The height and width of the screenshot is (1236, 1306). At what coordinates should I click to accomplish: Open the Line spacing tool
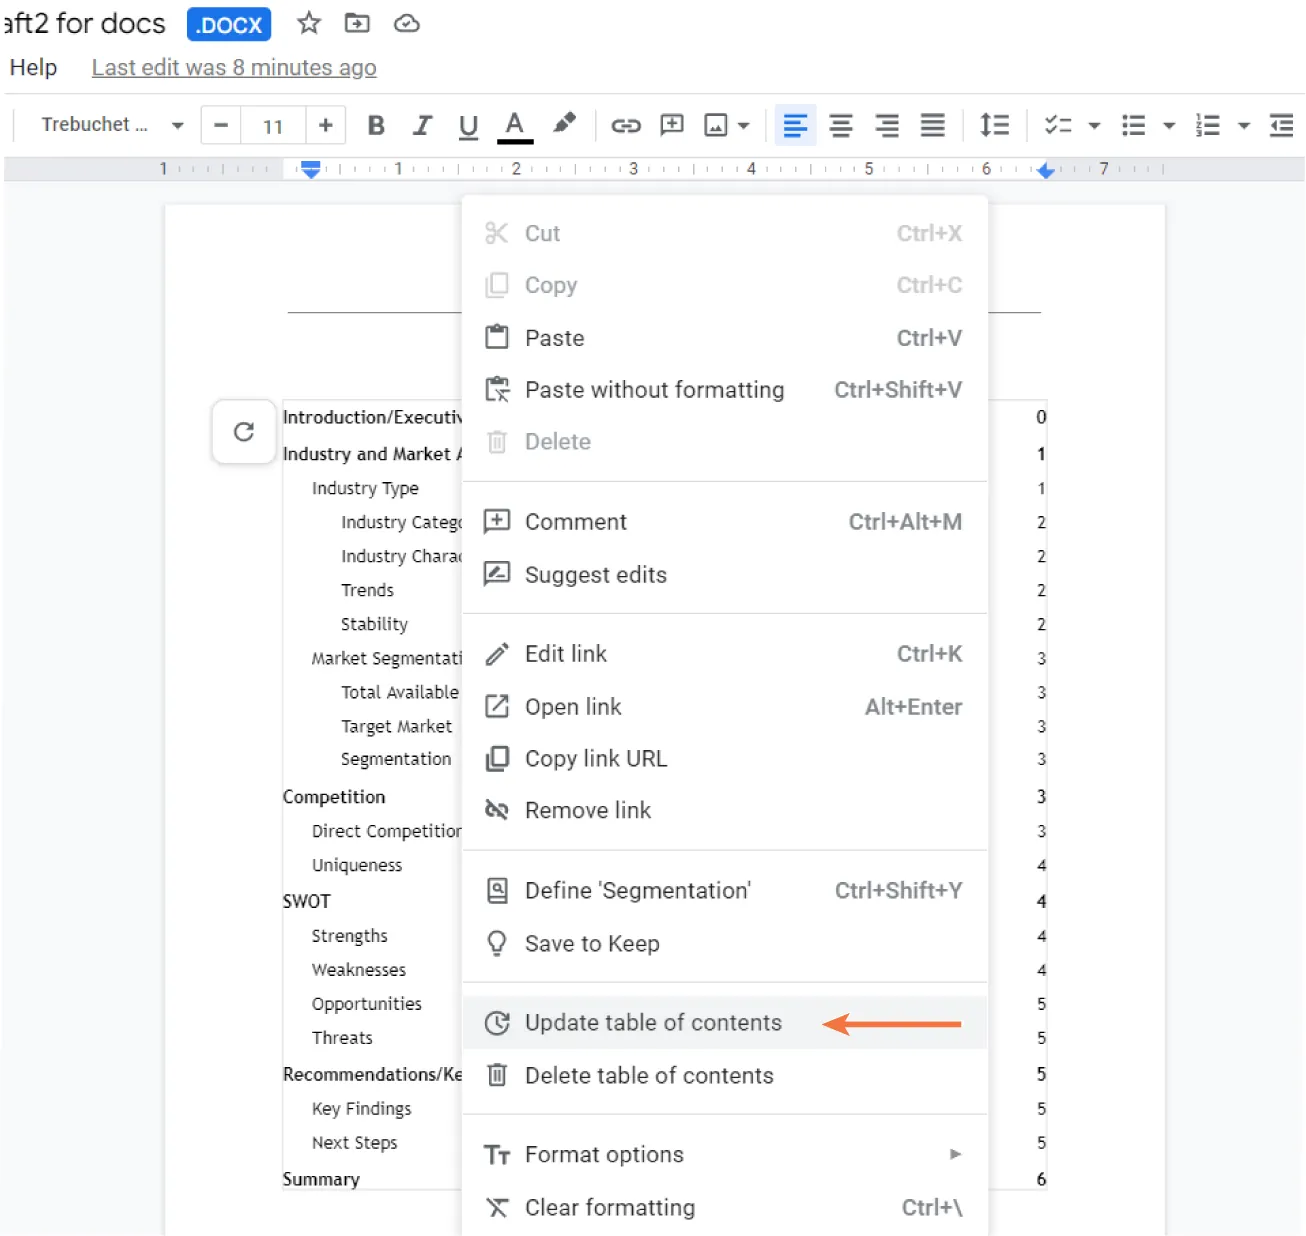pos(995,125)
